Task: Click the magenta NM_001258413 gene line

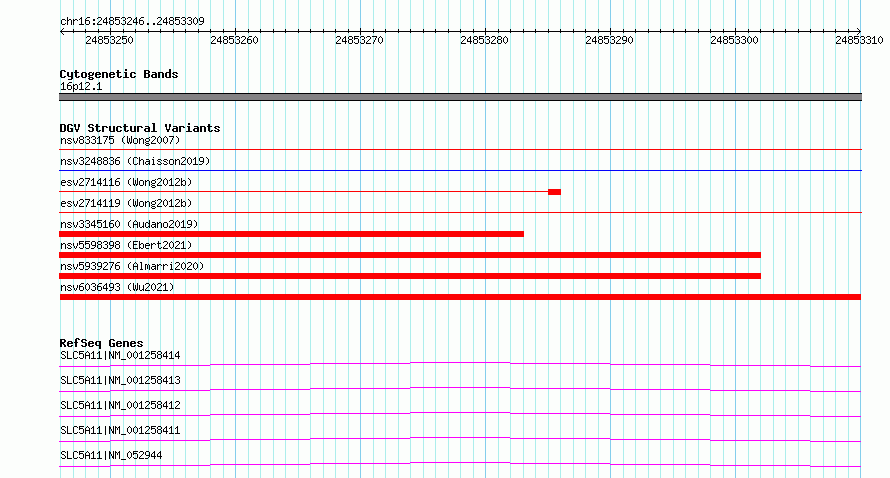Action: click(460, 388)
